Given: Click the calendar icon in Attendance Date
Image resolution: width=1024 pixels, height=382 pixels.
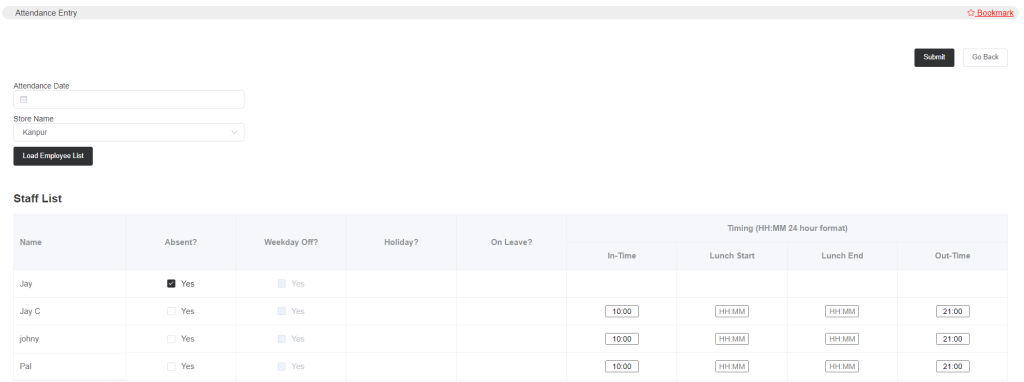Looking at the screenshot, I should [x=24, y=99].
